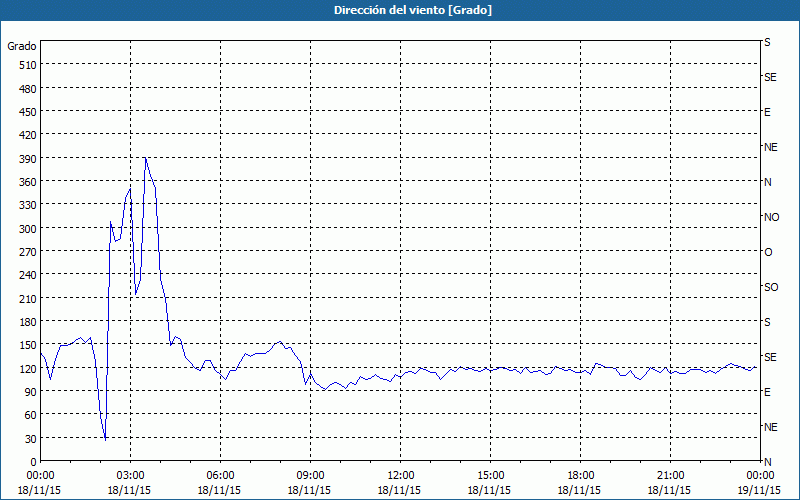Click the 09:00 time label

pos(310,476)
